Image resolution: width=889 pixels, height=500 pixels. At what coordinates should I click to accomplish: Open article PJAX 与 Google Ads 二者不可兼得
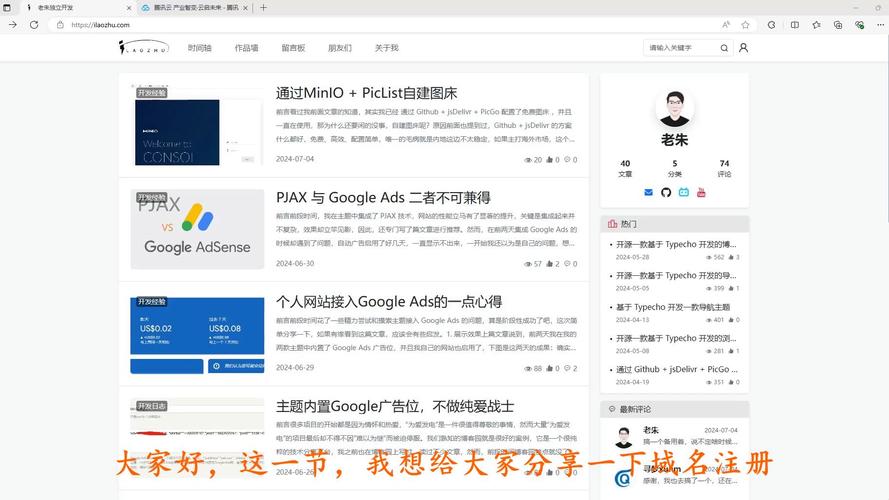383,197
